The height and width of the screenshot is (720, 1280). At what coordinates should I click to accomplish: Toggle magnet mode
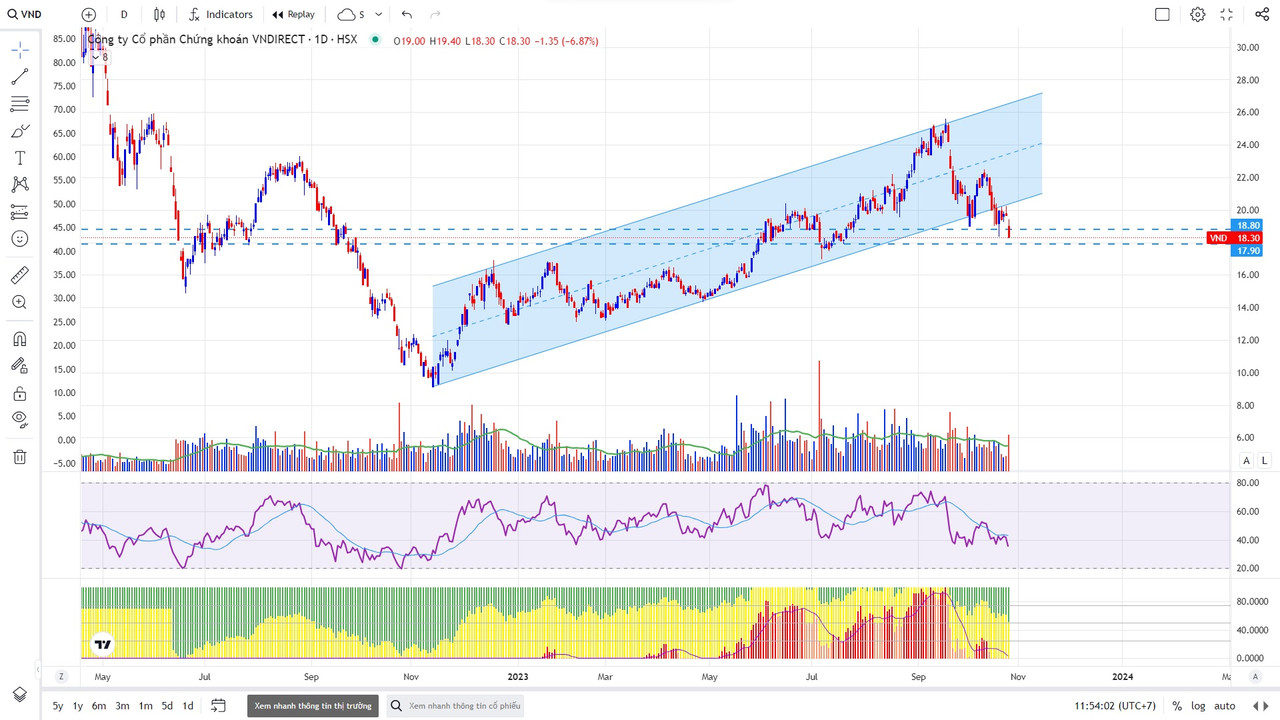[20, 339]
